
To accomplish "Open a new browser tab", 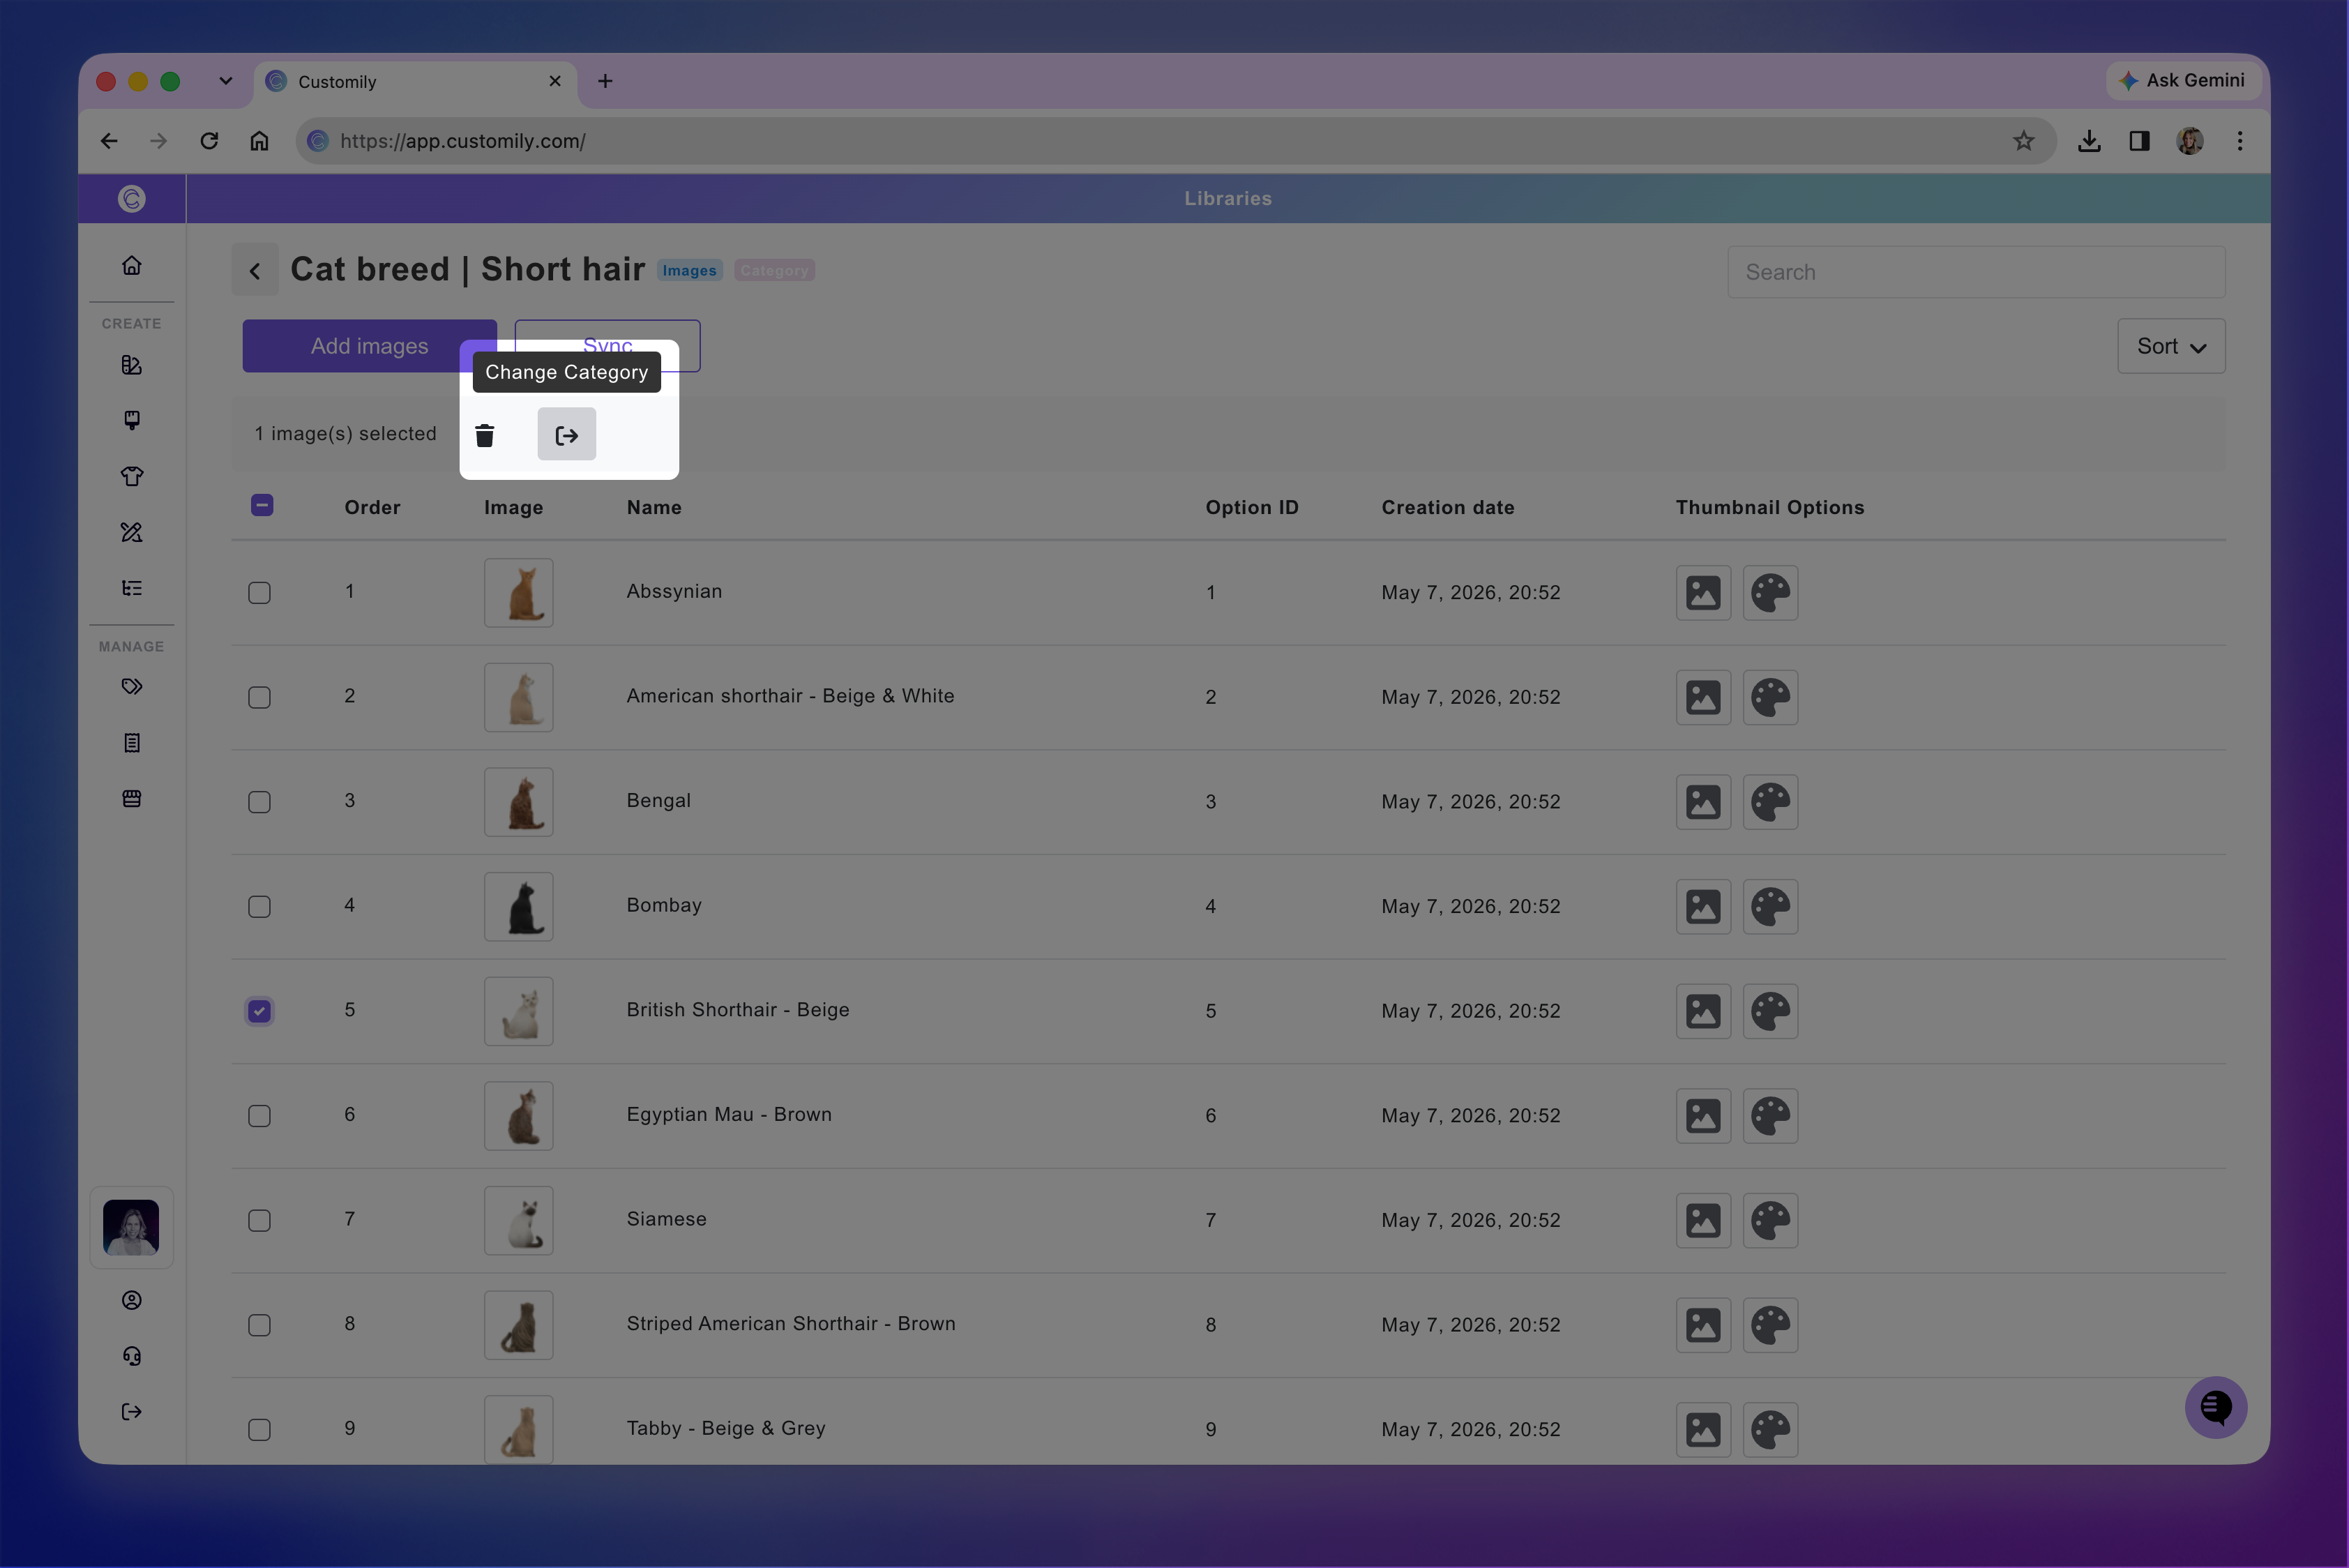I will (605, 81).
